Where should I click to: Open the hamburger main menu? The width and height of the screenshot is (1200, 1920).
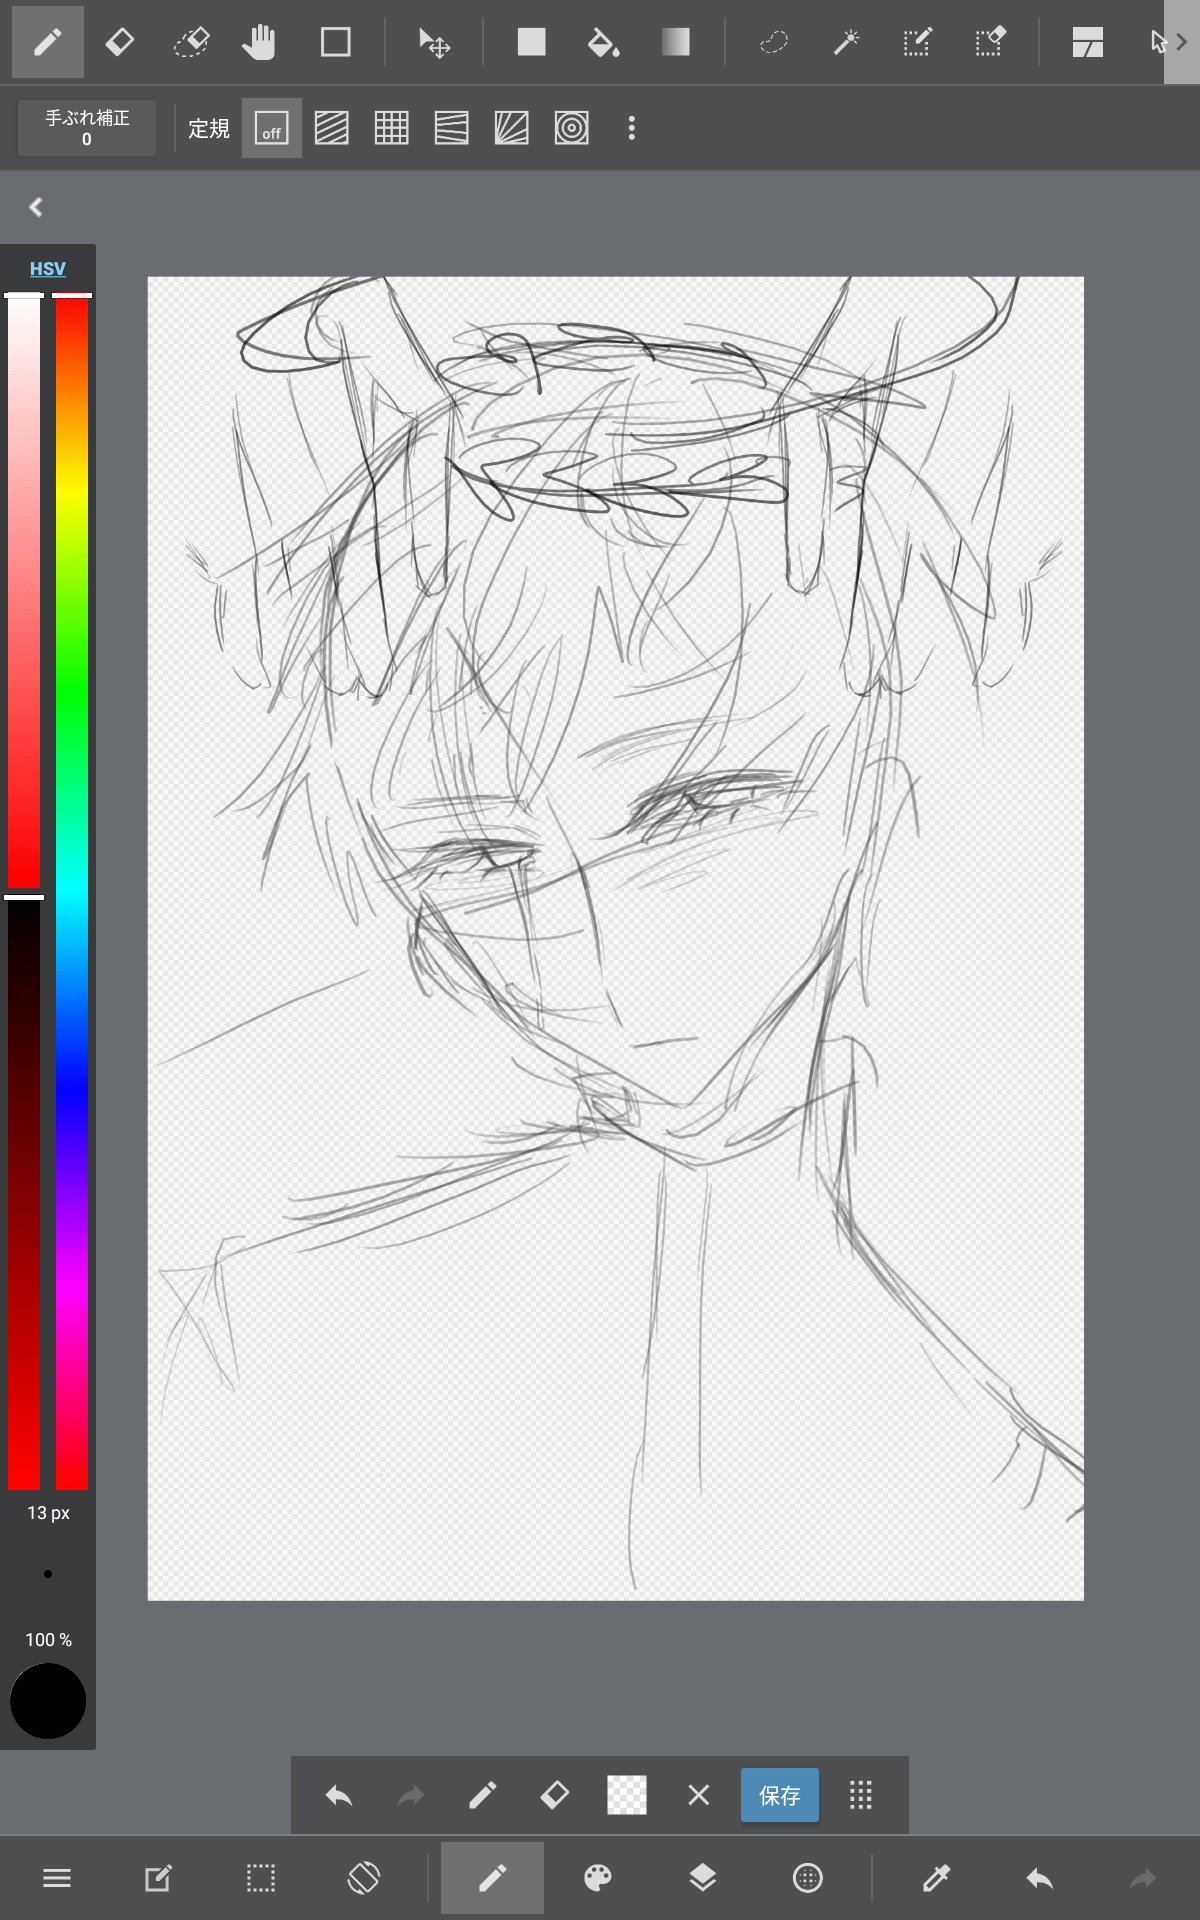coord(57,1878)
